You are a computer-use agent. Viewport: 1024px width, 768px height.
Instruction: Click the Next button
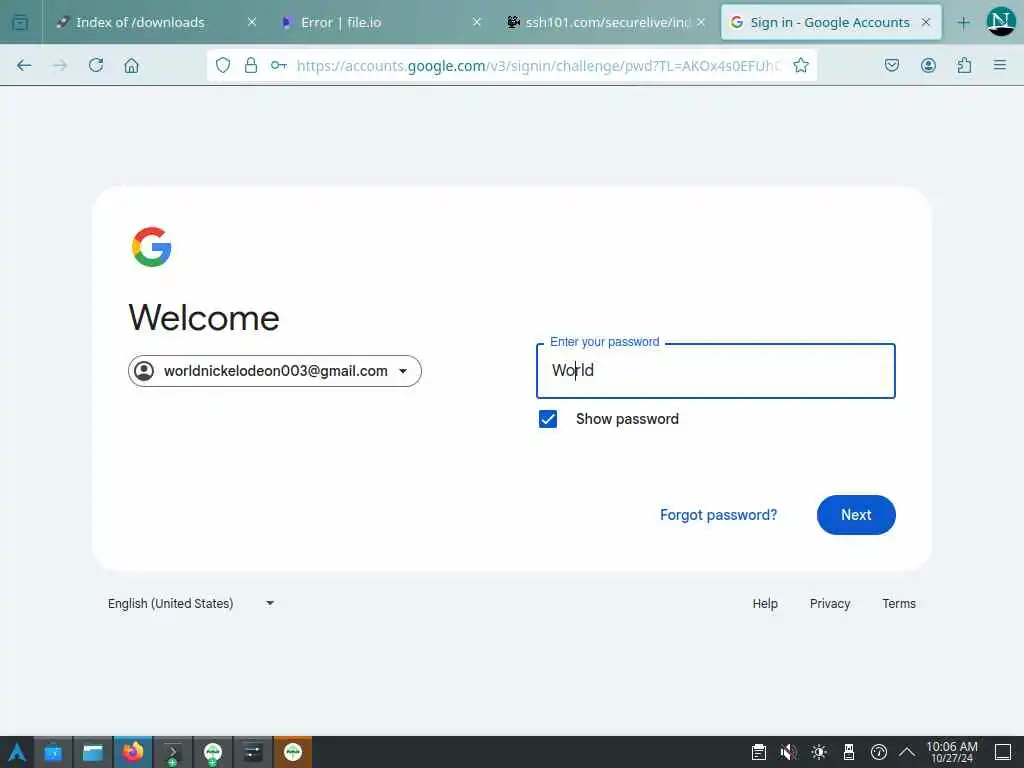(856, 515)
